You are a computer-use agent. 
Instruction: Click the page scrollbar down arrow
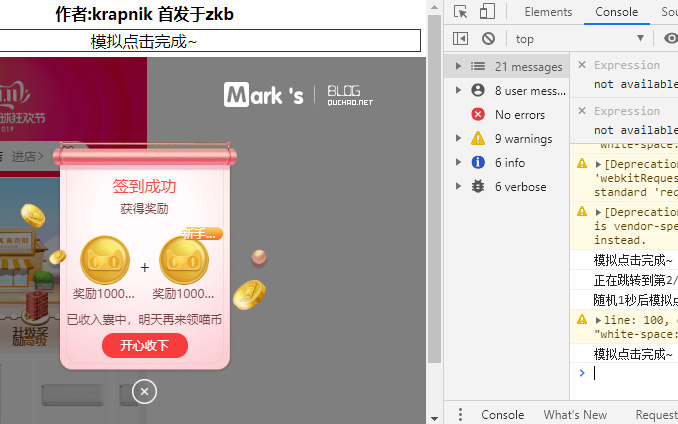click(x=434, y=418)
